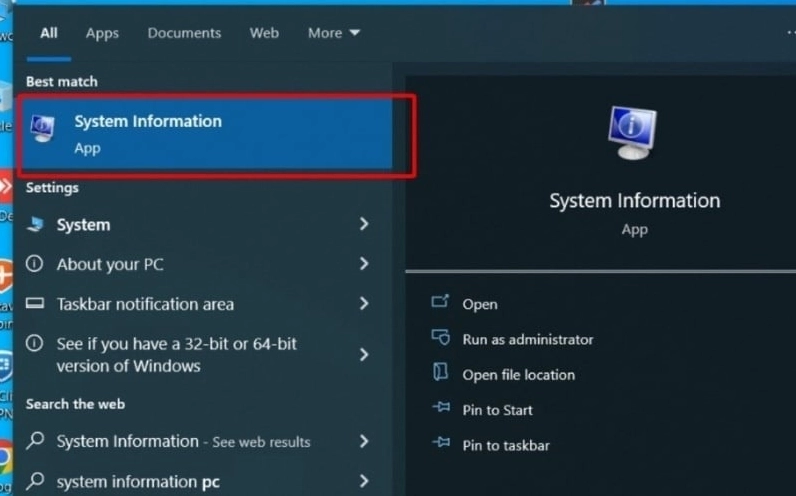Expand Taskbar notification area chevron
Screen dimensions: 796x496
[363, 304]
